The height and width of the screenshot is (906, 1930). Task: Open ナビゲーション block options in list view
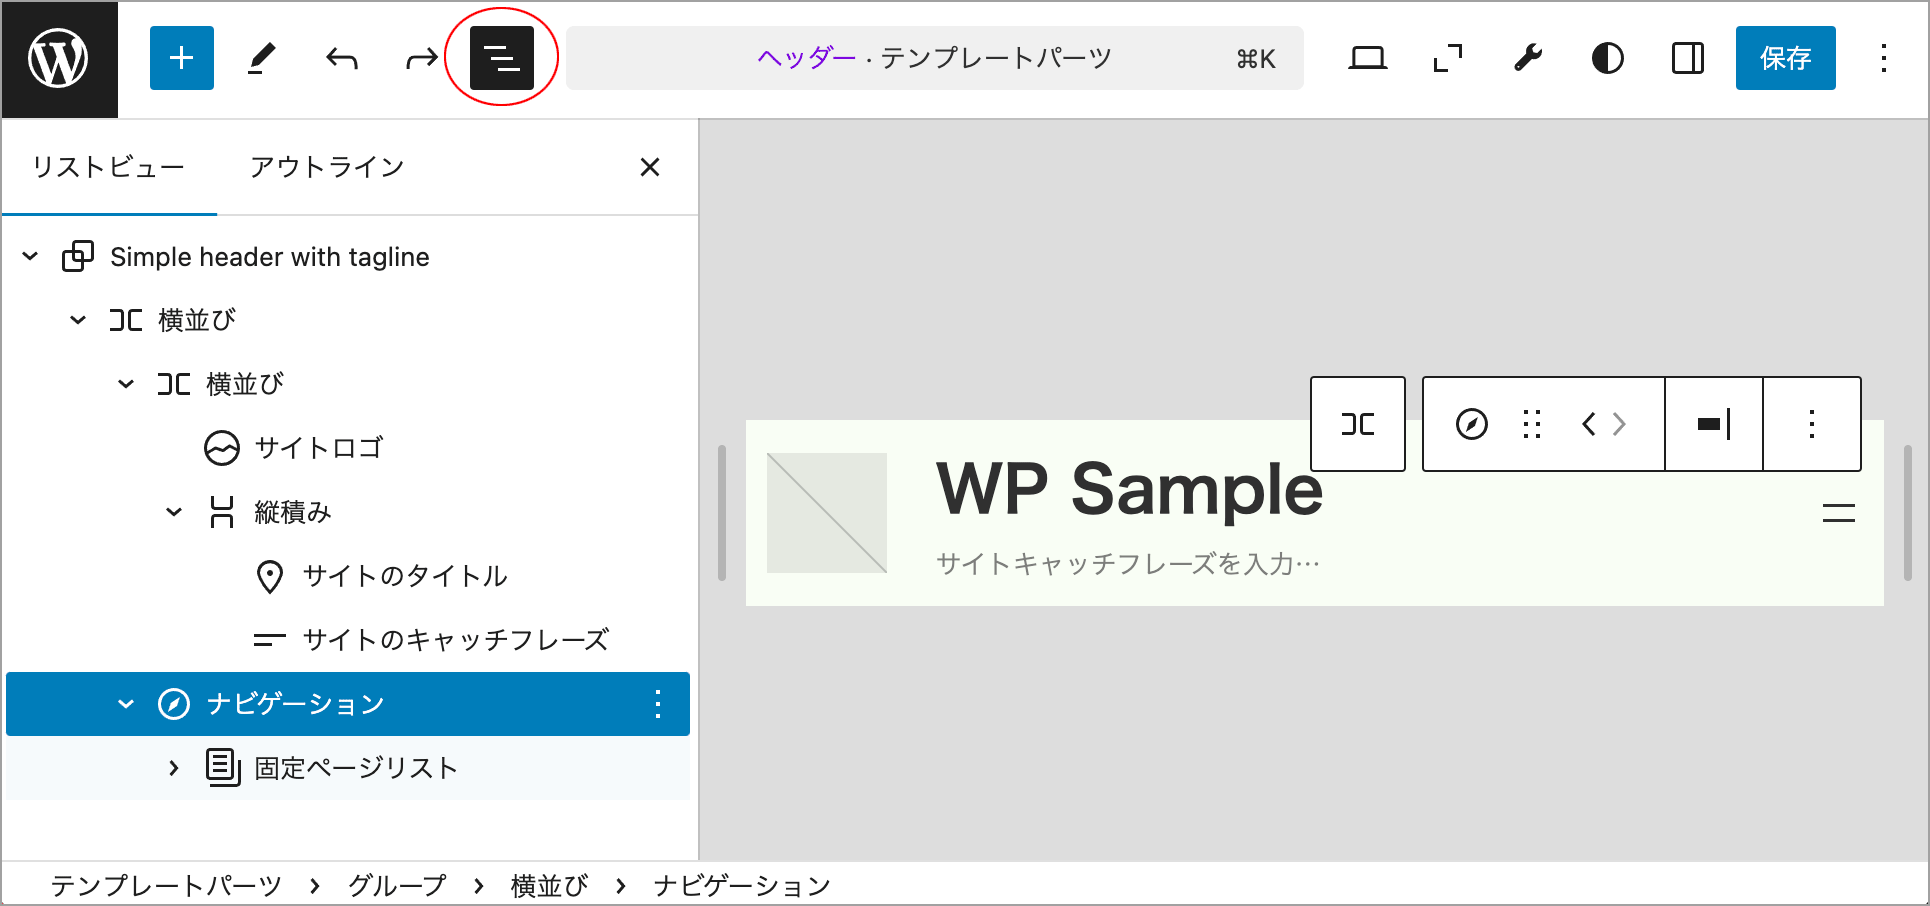point(657,704)
